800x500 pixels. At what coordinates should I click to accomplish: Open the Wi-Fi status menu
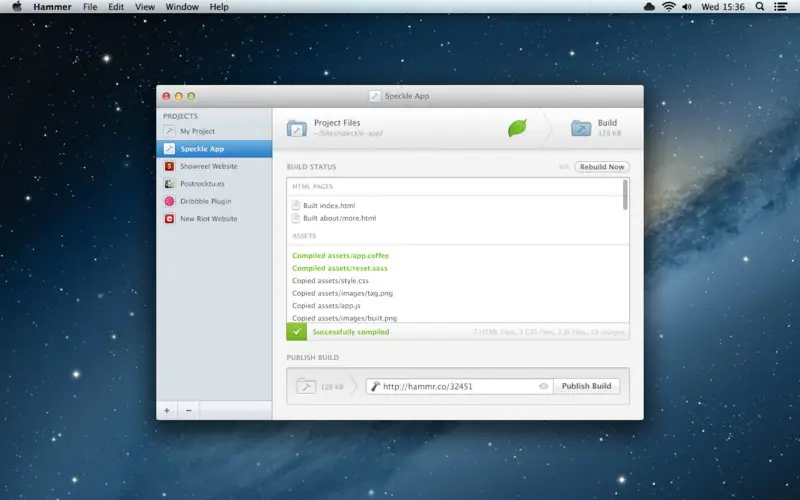pyautogui.click(x=668, y=7)
